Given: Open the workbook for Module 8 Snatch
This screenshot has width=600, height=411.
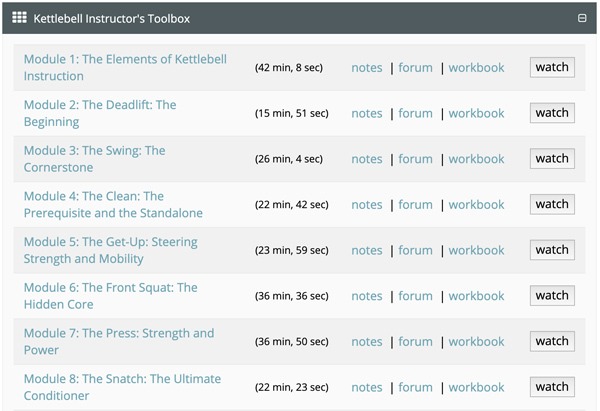Looking at the screenshot, I should [x=476, y=387].
